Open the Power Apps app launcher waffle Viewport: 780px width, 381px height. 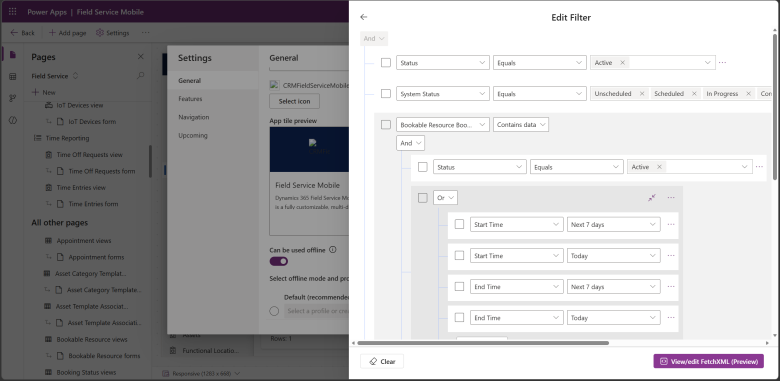pyautogui.click(x=13, y=11)
